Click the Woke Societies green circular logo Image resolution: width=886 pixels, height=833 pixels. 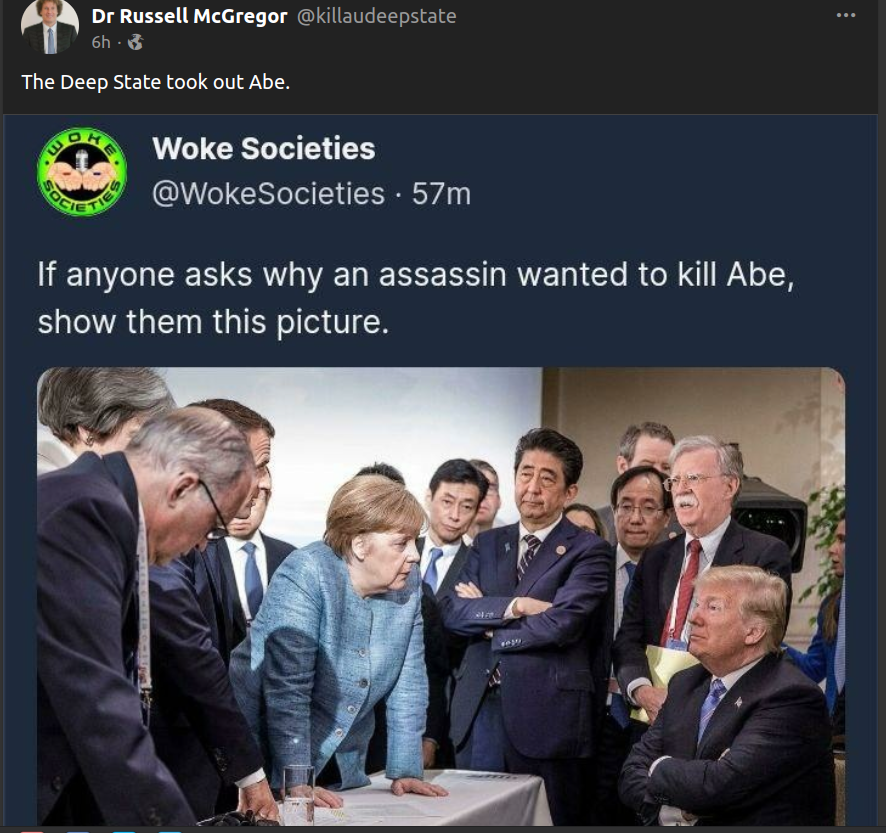[x=82, y=172]
